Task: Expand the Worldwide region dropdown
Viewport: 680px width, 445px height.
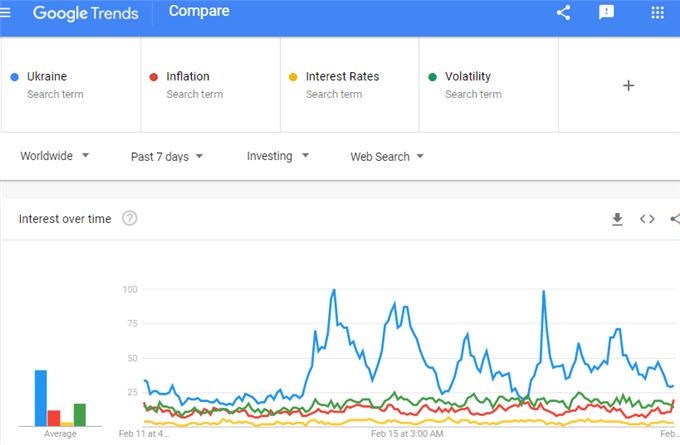Action: 55,156
